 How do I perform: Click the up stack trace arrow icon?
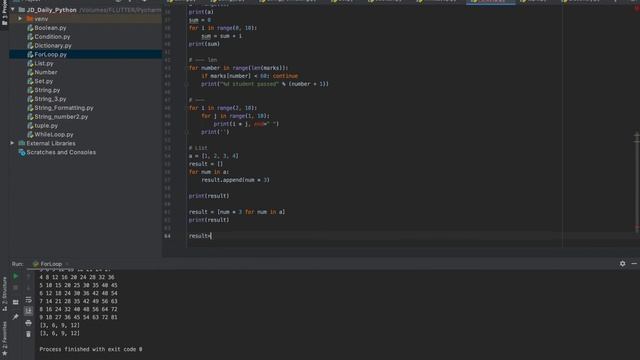[x=28, y=276]
